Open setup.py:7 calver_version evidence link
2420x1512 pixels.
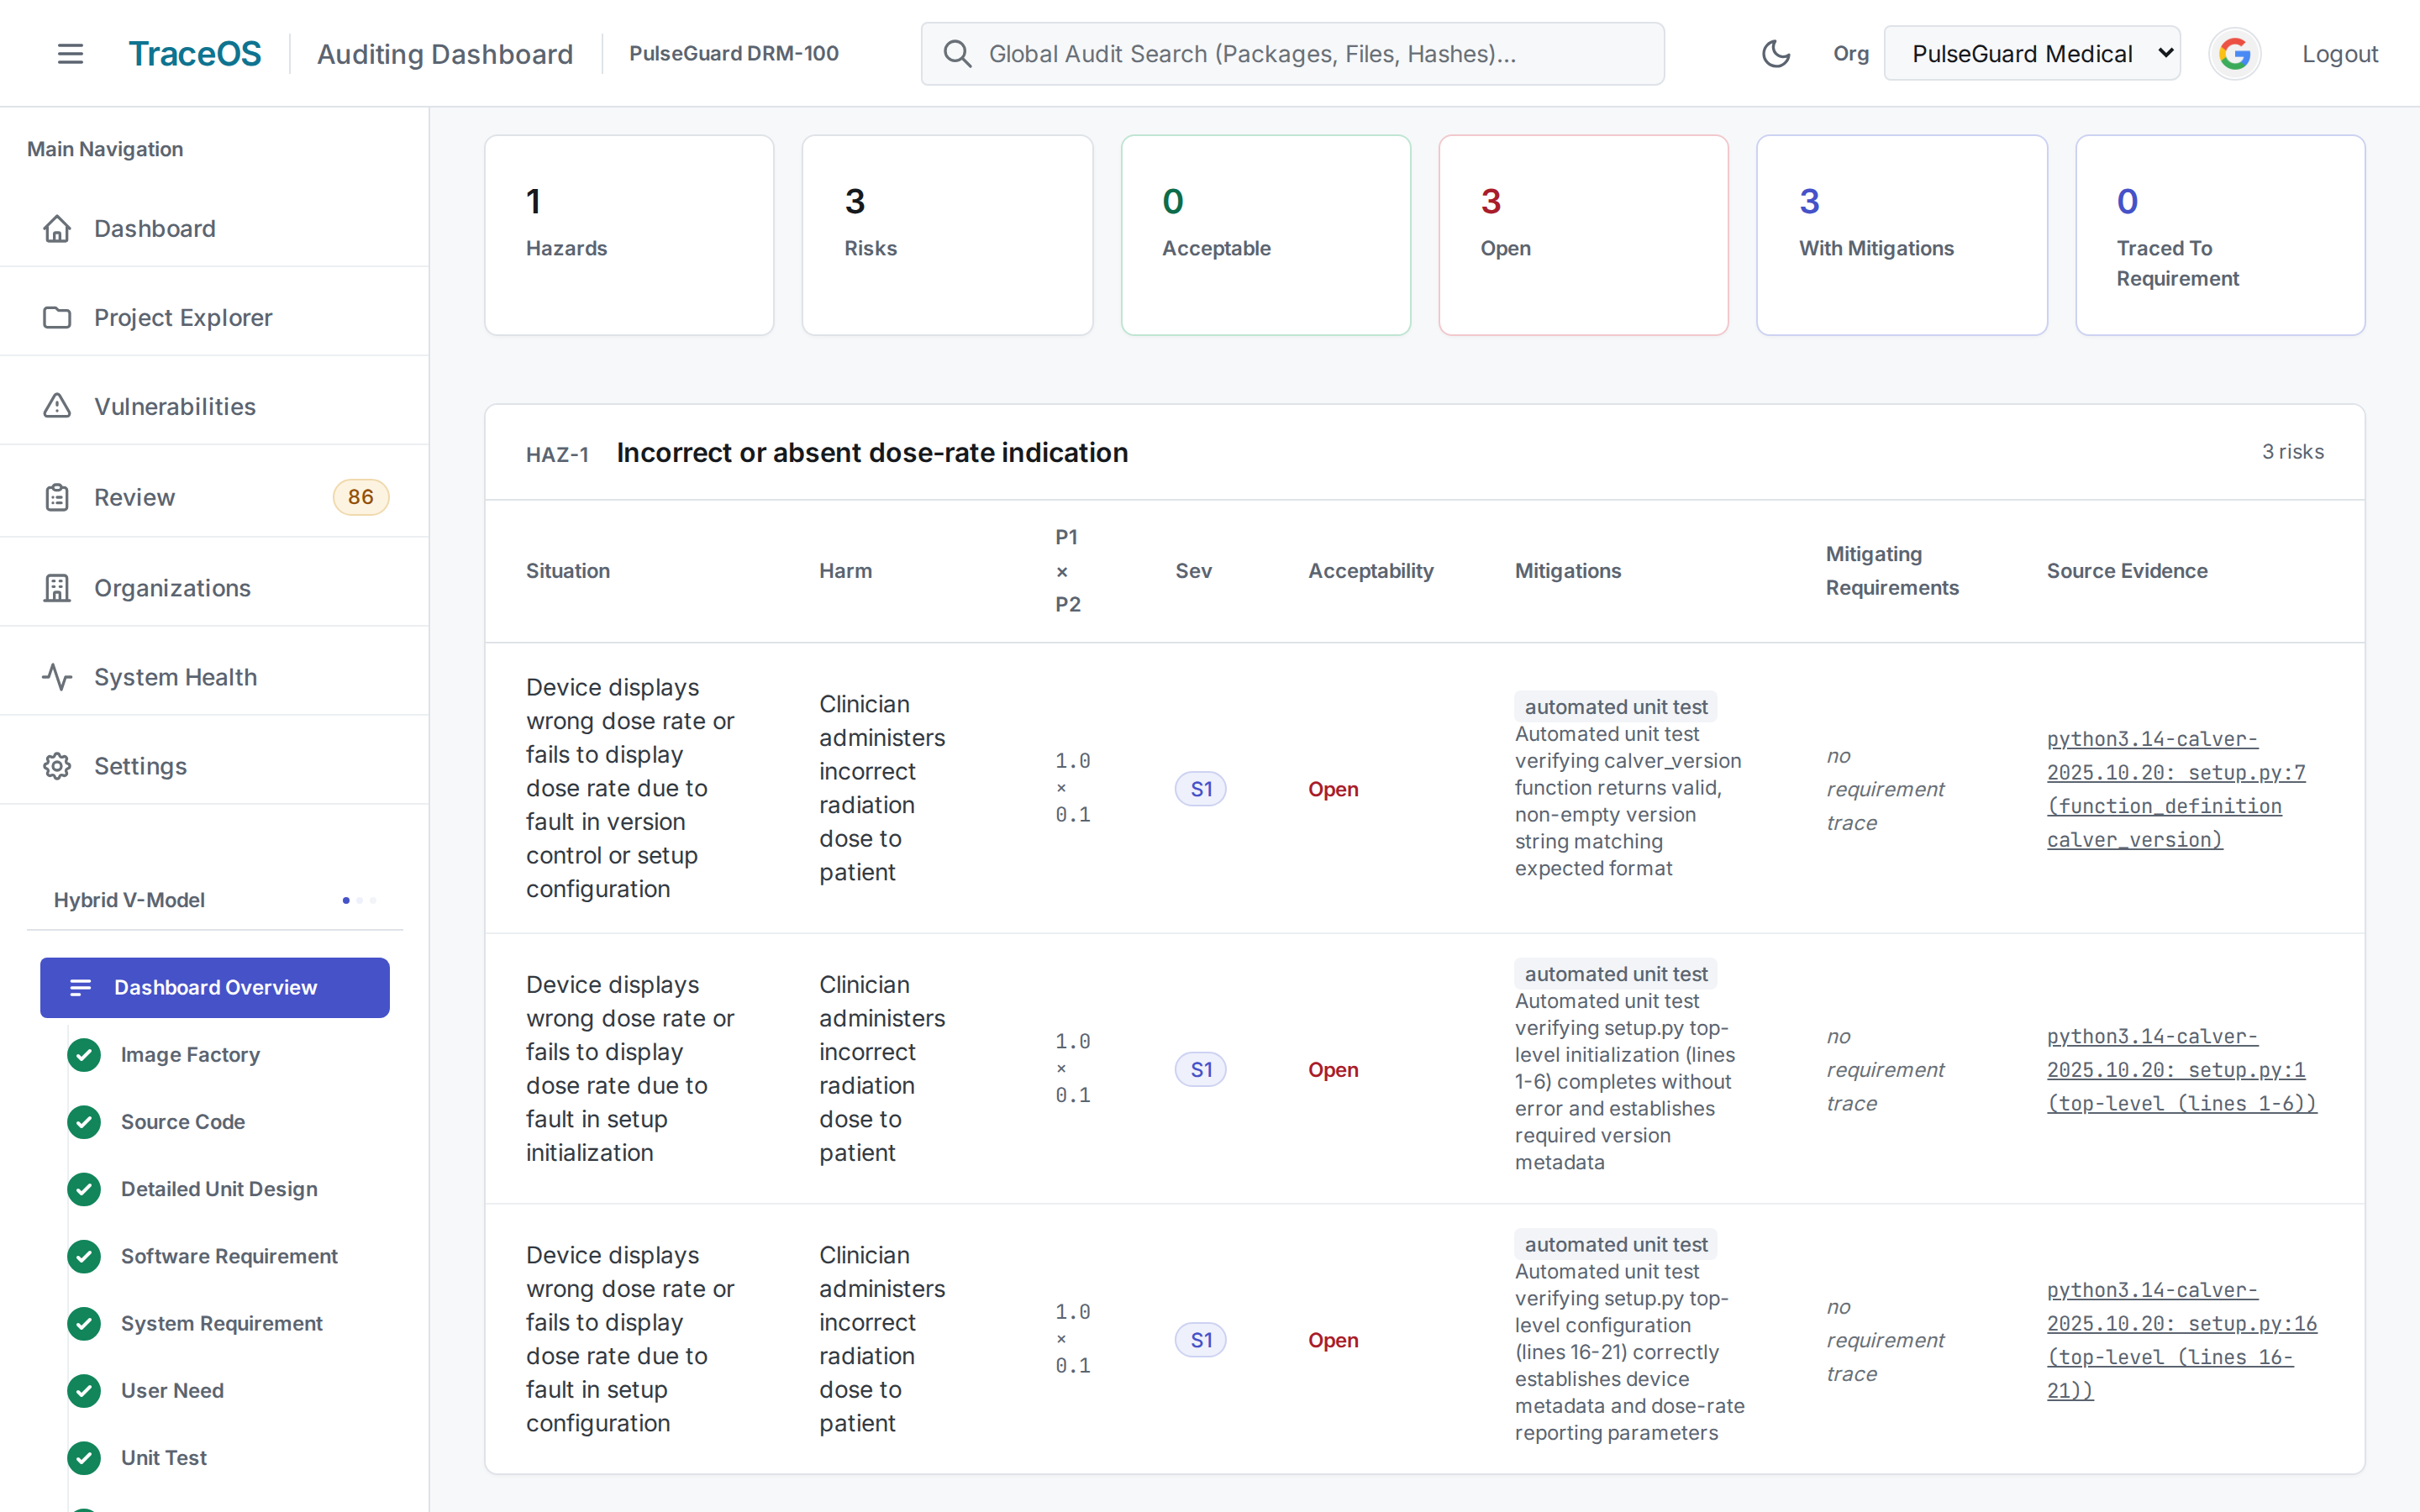(2175, 789)
